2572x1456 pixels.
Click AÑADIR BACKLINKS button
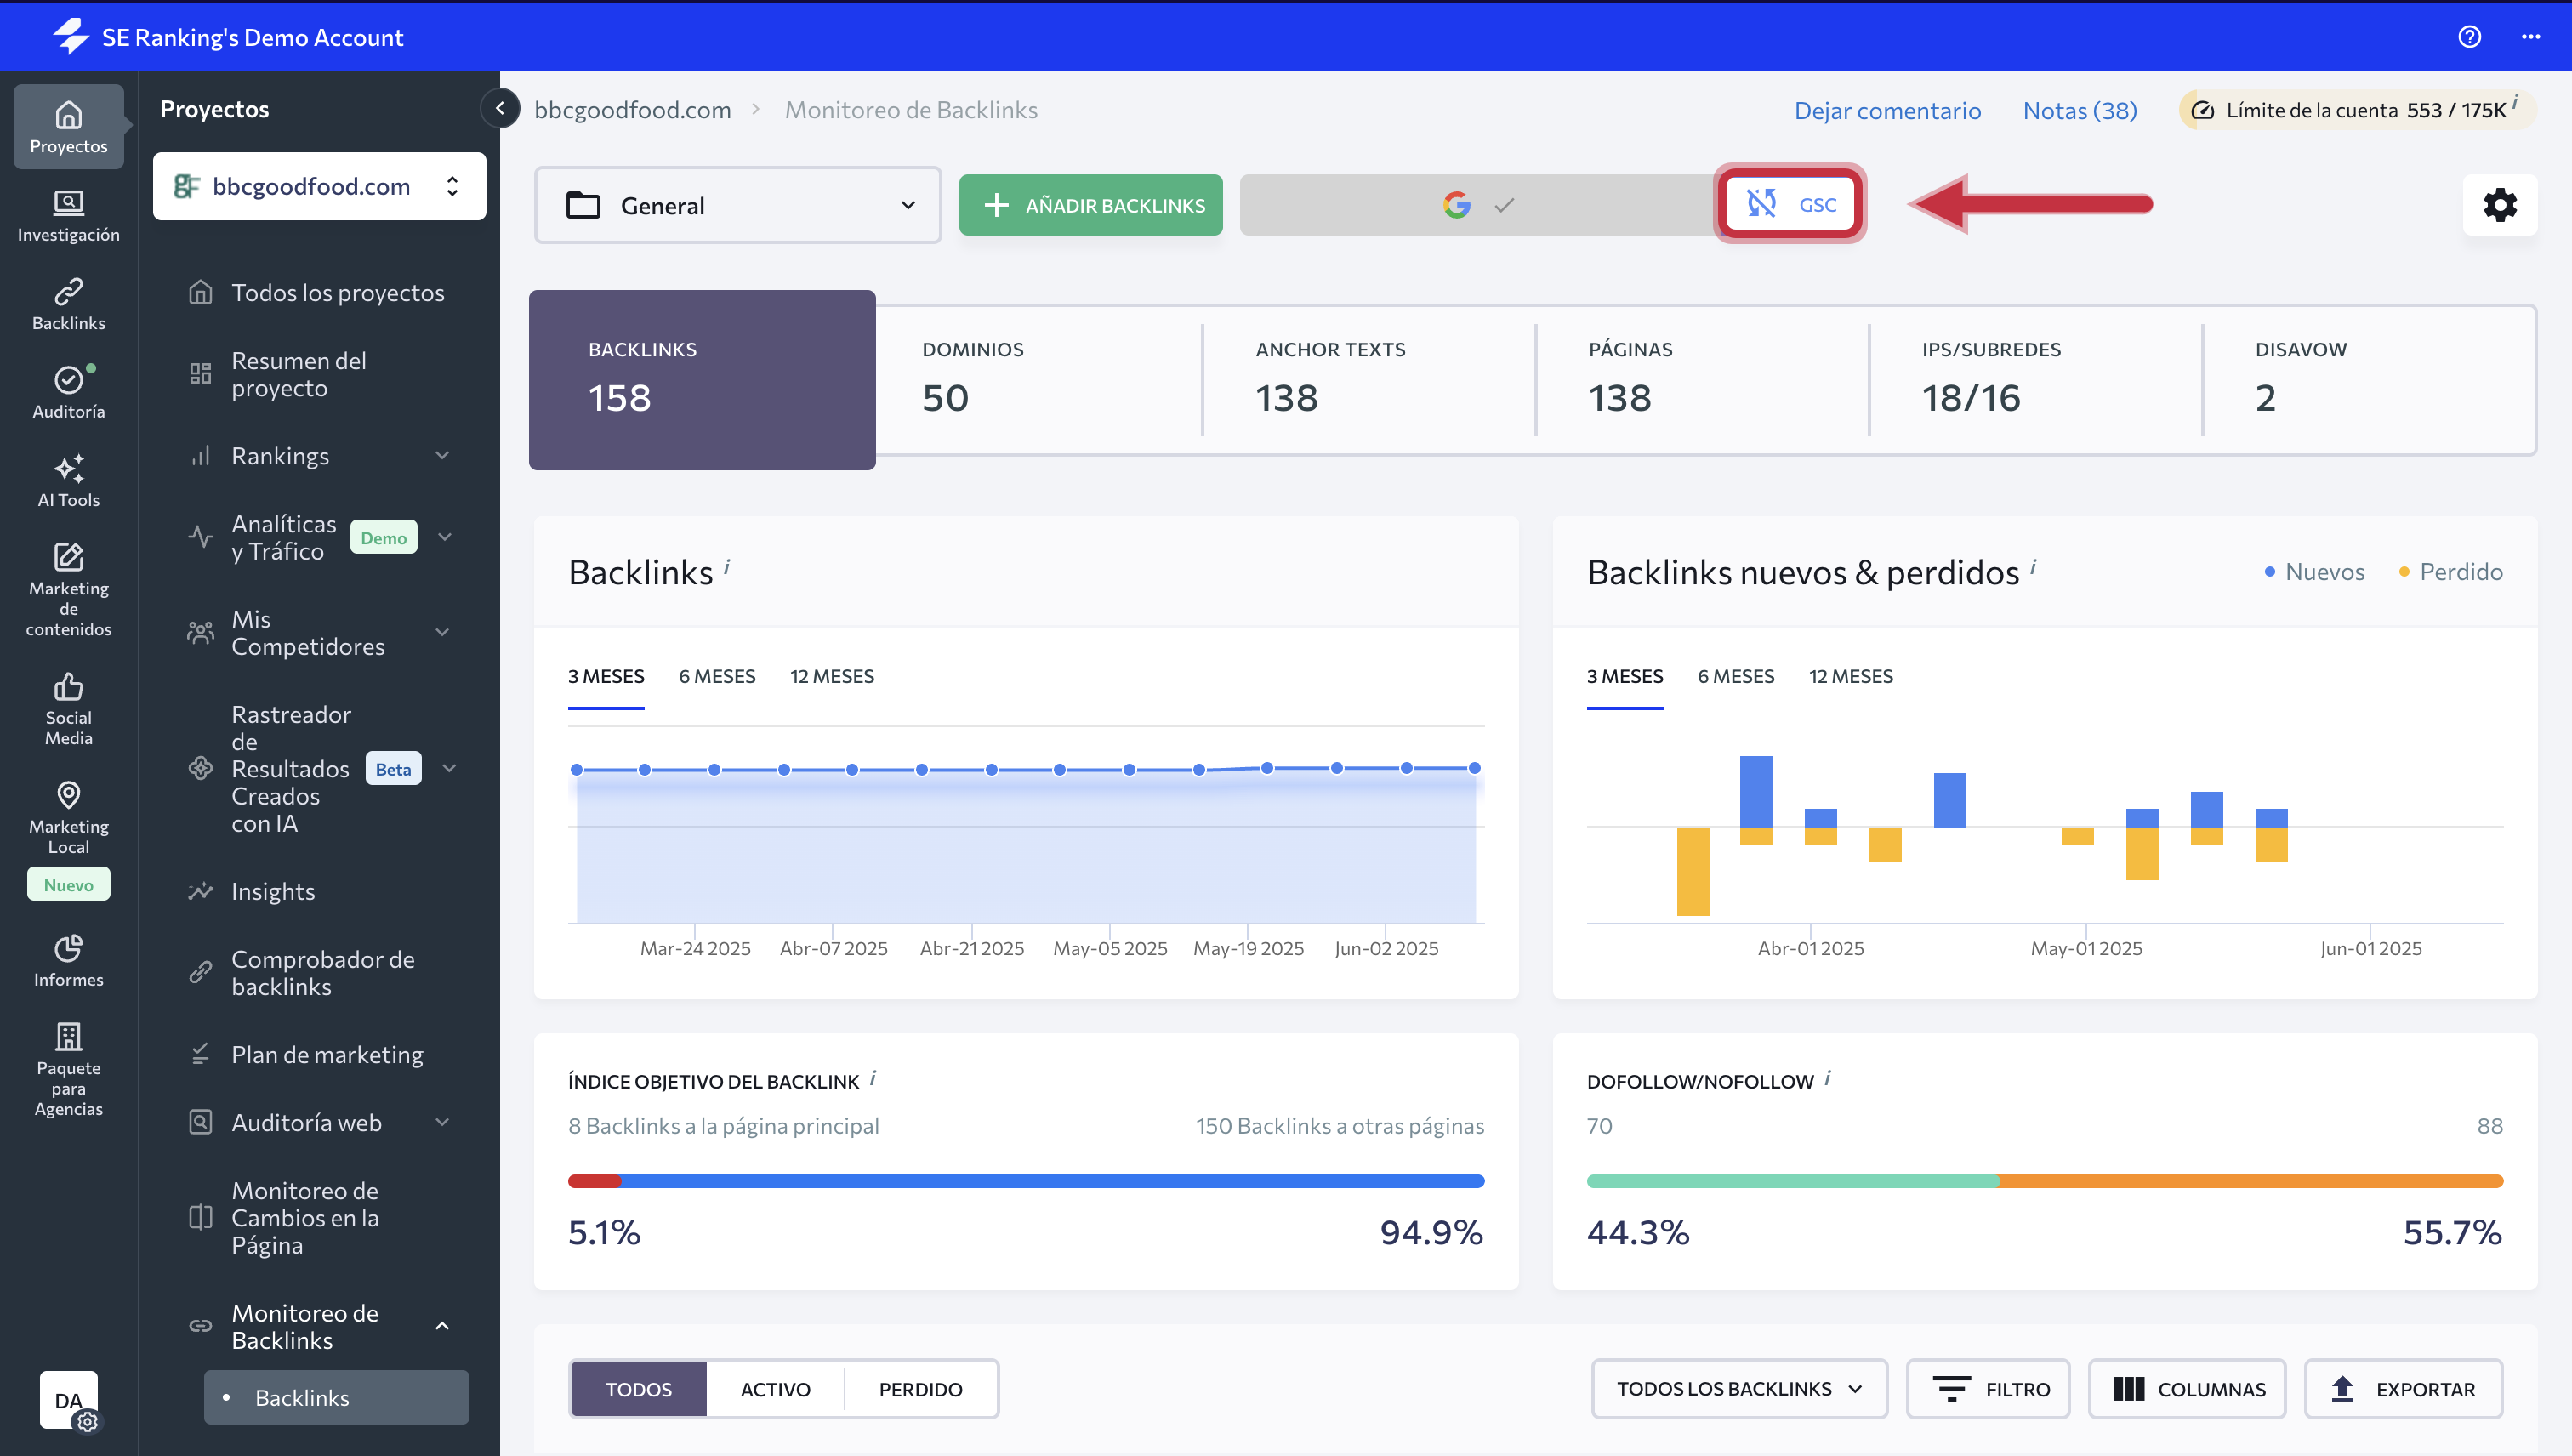click(x=1090, y=205)
